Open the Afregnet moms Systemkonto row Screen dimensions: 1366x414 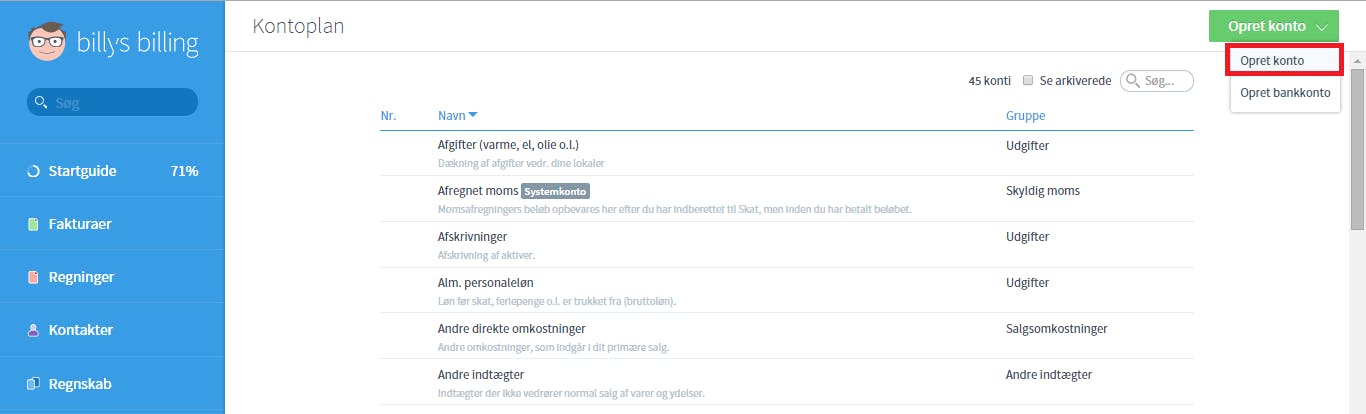click(787, 199)
